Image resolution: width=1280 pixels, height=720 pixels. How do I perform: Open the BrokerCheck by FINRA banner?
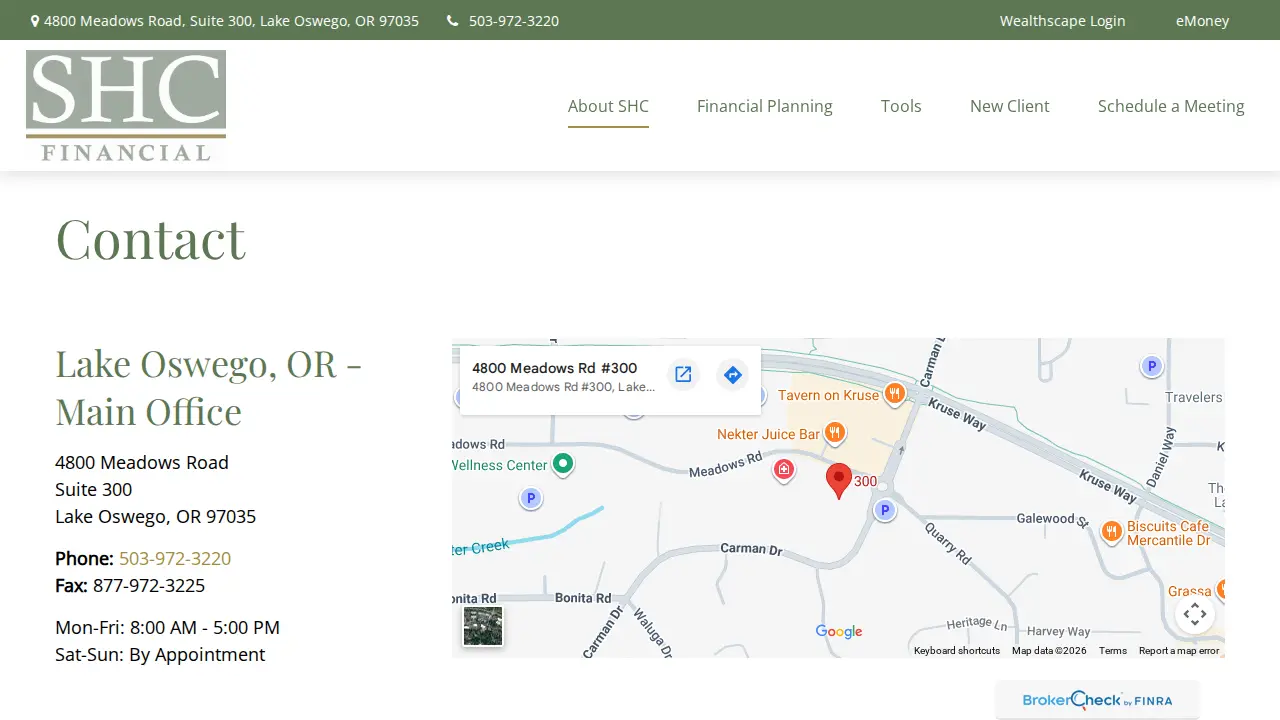point(1097,700)
